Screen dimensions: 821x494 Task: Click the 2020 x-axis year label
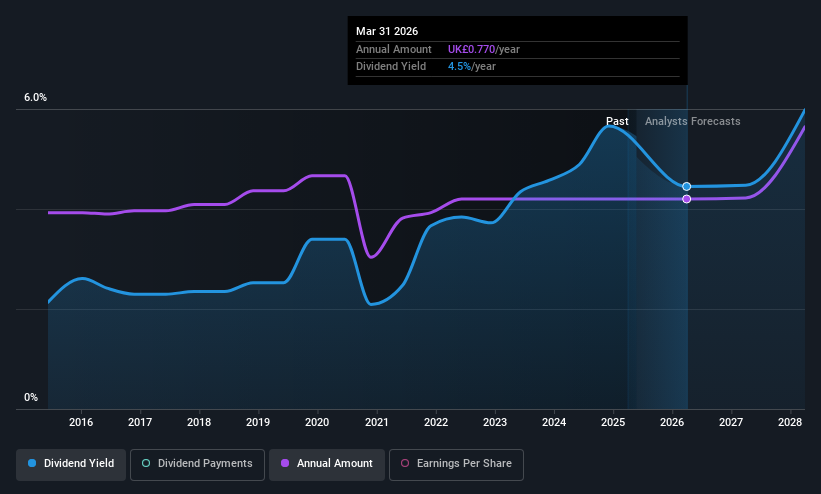click(317, 422)
